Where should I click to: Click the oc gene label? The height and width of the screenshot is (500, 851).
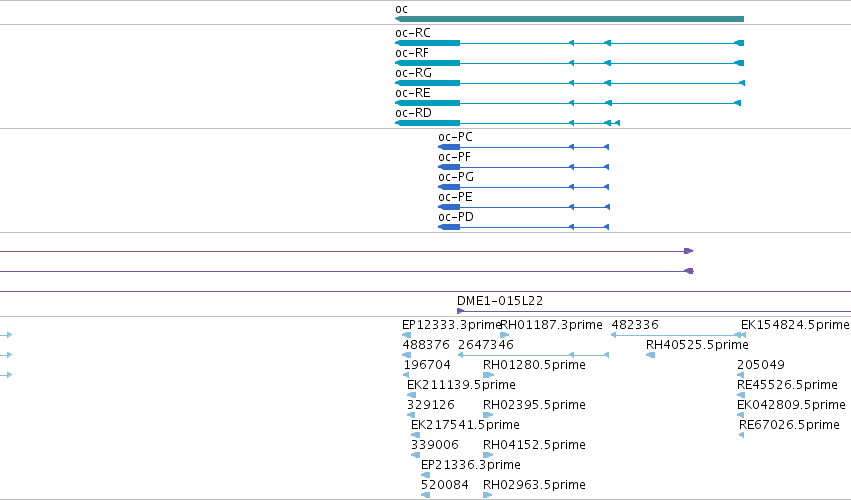pyautogui.click(x=401, y=9)
